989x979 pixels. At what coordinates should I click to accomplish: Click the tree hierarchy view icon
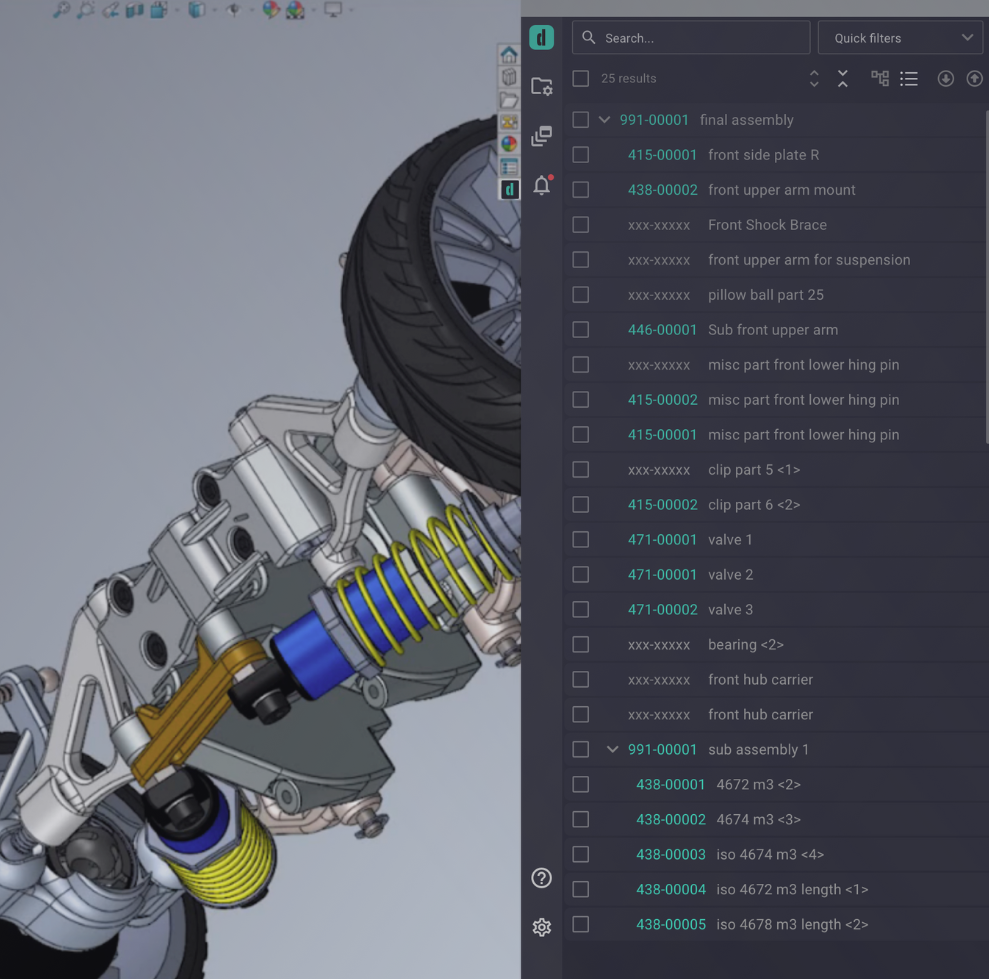click(880, 78)
